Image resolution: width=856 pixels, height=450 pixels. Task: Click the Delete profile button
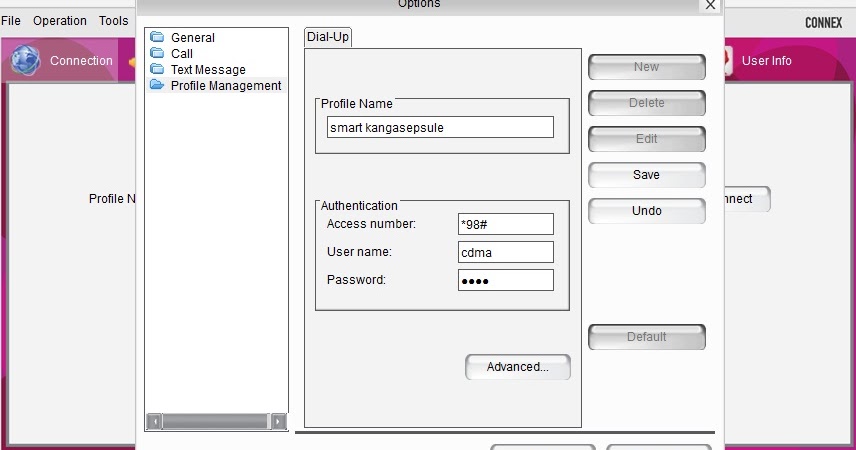tap(646, 103)
